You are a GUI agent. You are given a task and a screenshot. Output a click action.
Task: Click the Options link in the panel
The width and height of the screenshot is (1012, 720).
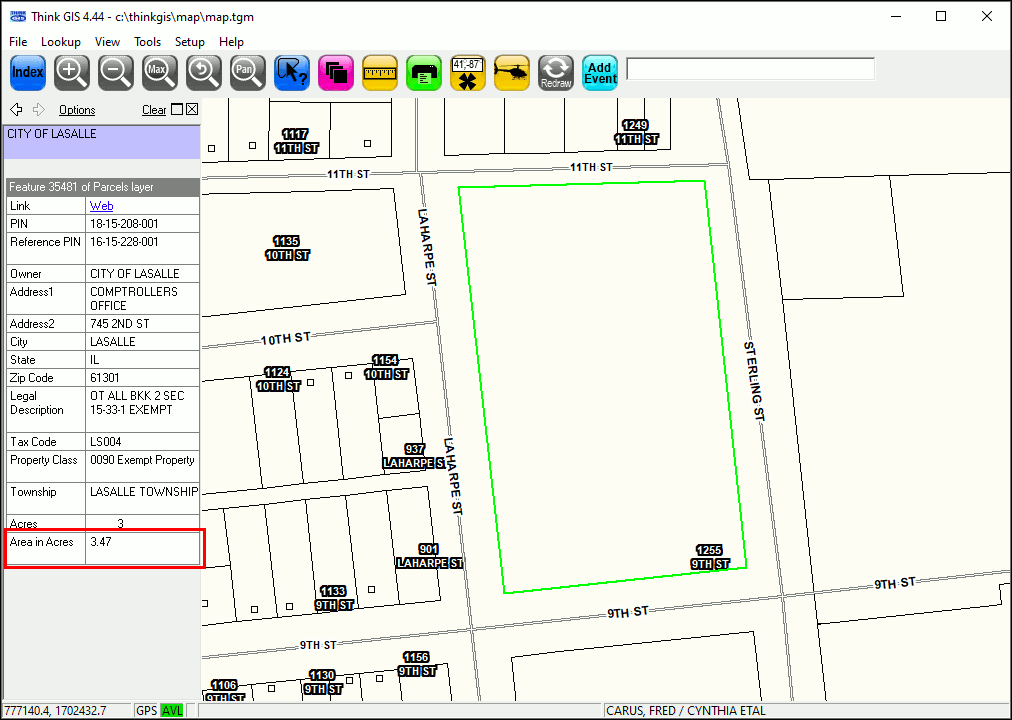(77, 110)
